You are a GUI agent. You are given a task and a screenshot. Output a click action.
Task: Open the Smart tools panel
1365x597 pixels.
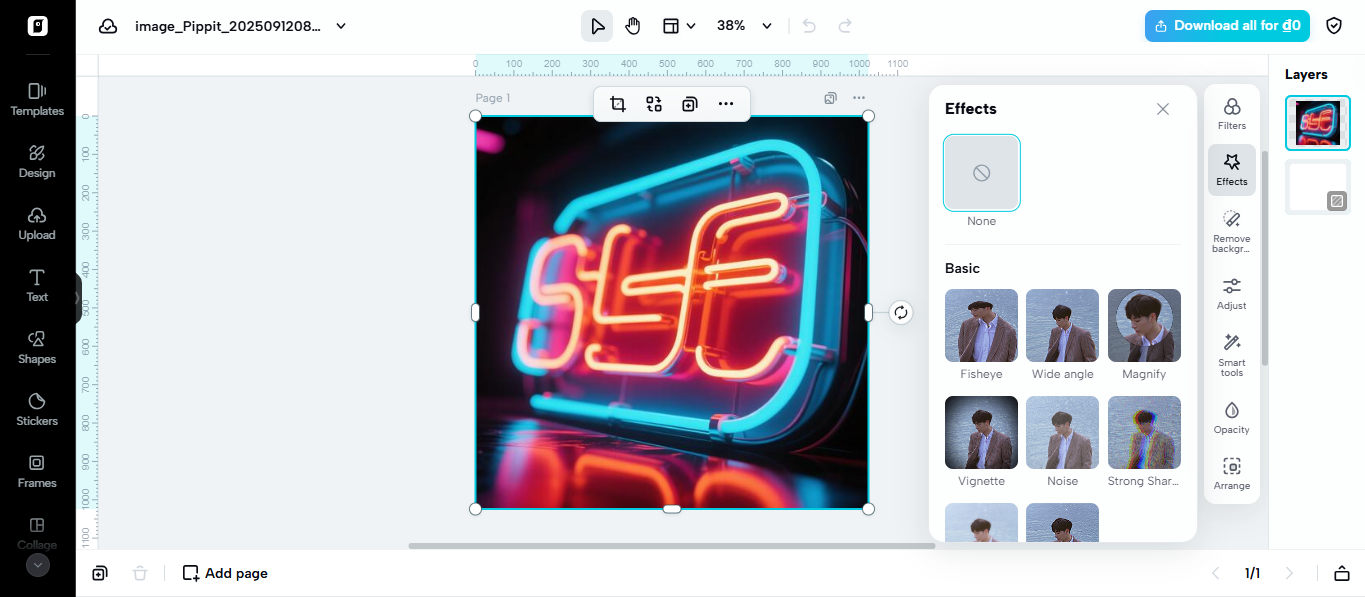click(x=1231, y=355)
